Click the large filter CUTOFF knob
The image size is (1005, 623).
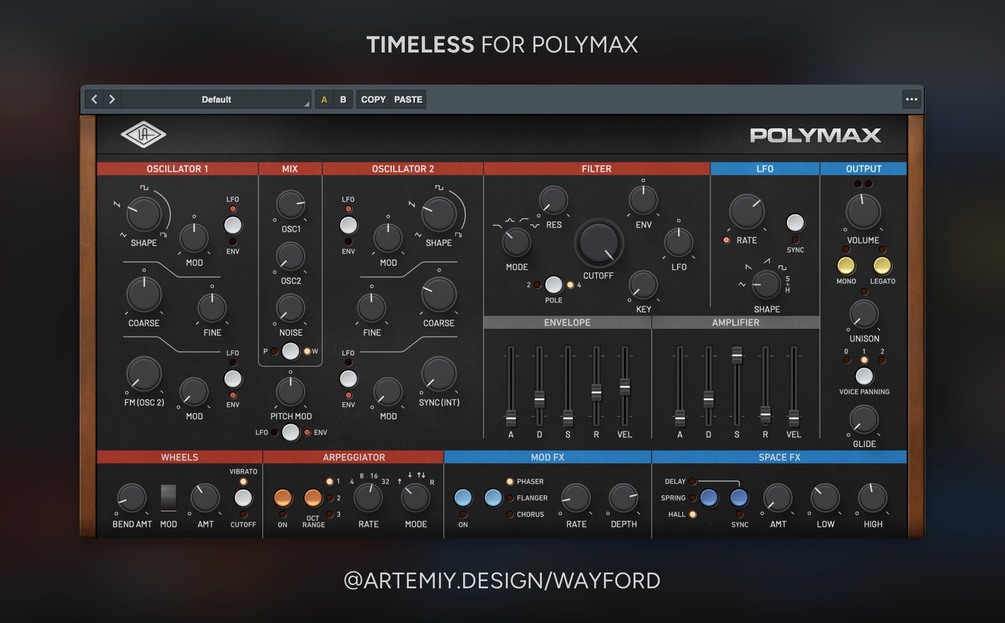tap(598, 243)
